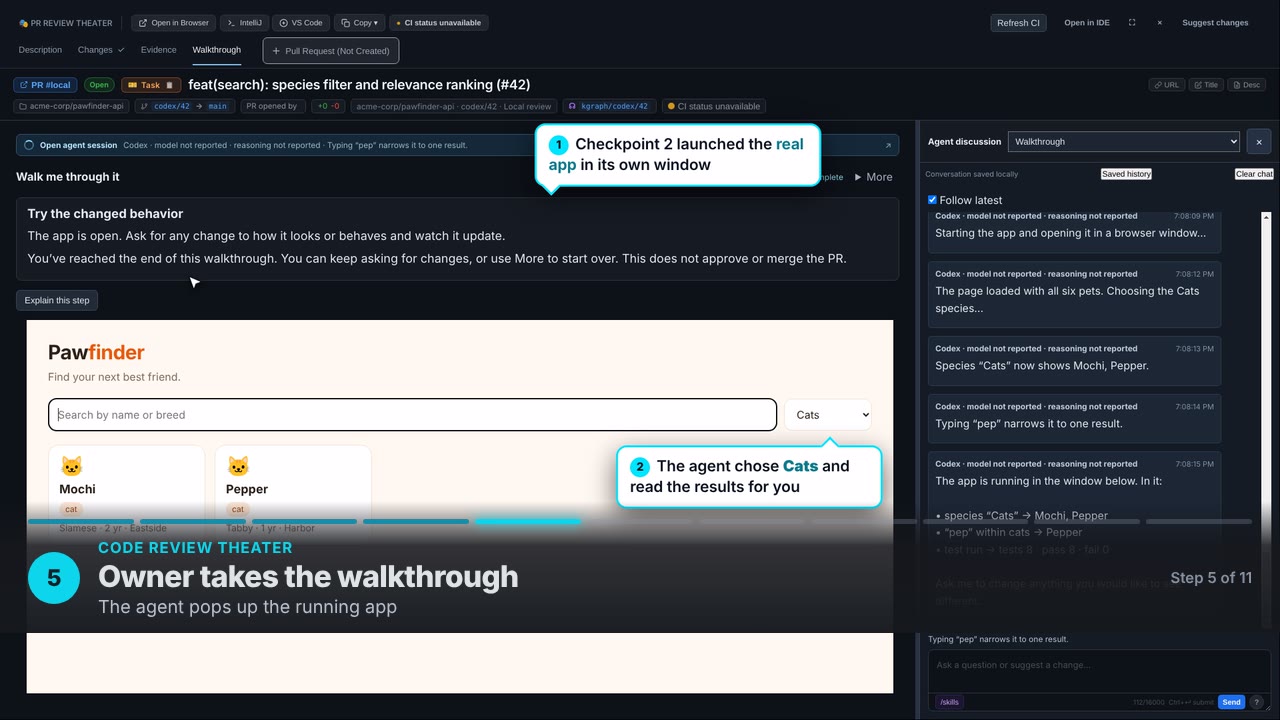Close the Agent discussion panel
The width and height of the screenshot is (1280, 720).
click(1259, 142)
